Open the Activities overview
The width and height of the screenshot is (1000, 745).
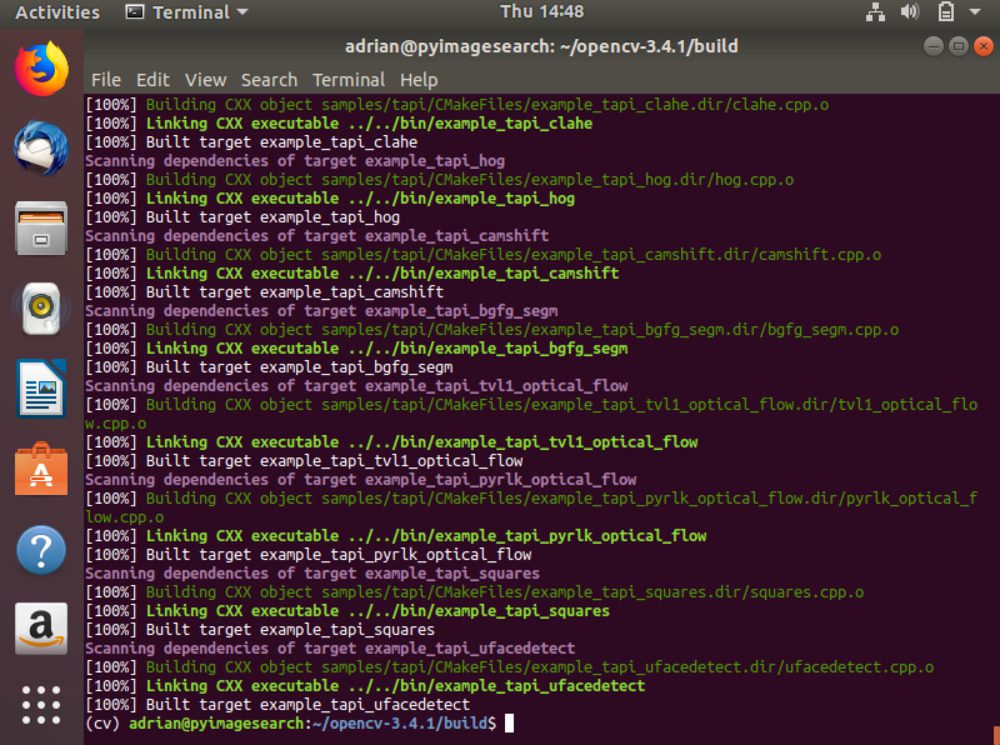[57, 12]
